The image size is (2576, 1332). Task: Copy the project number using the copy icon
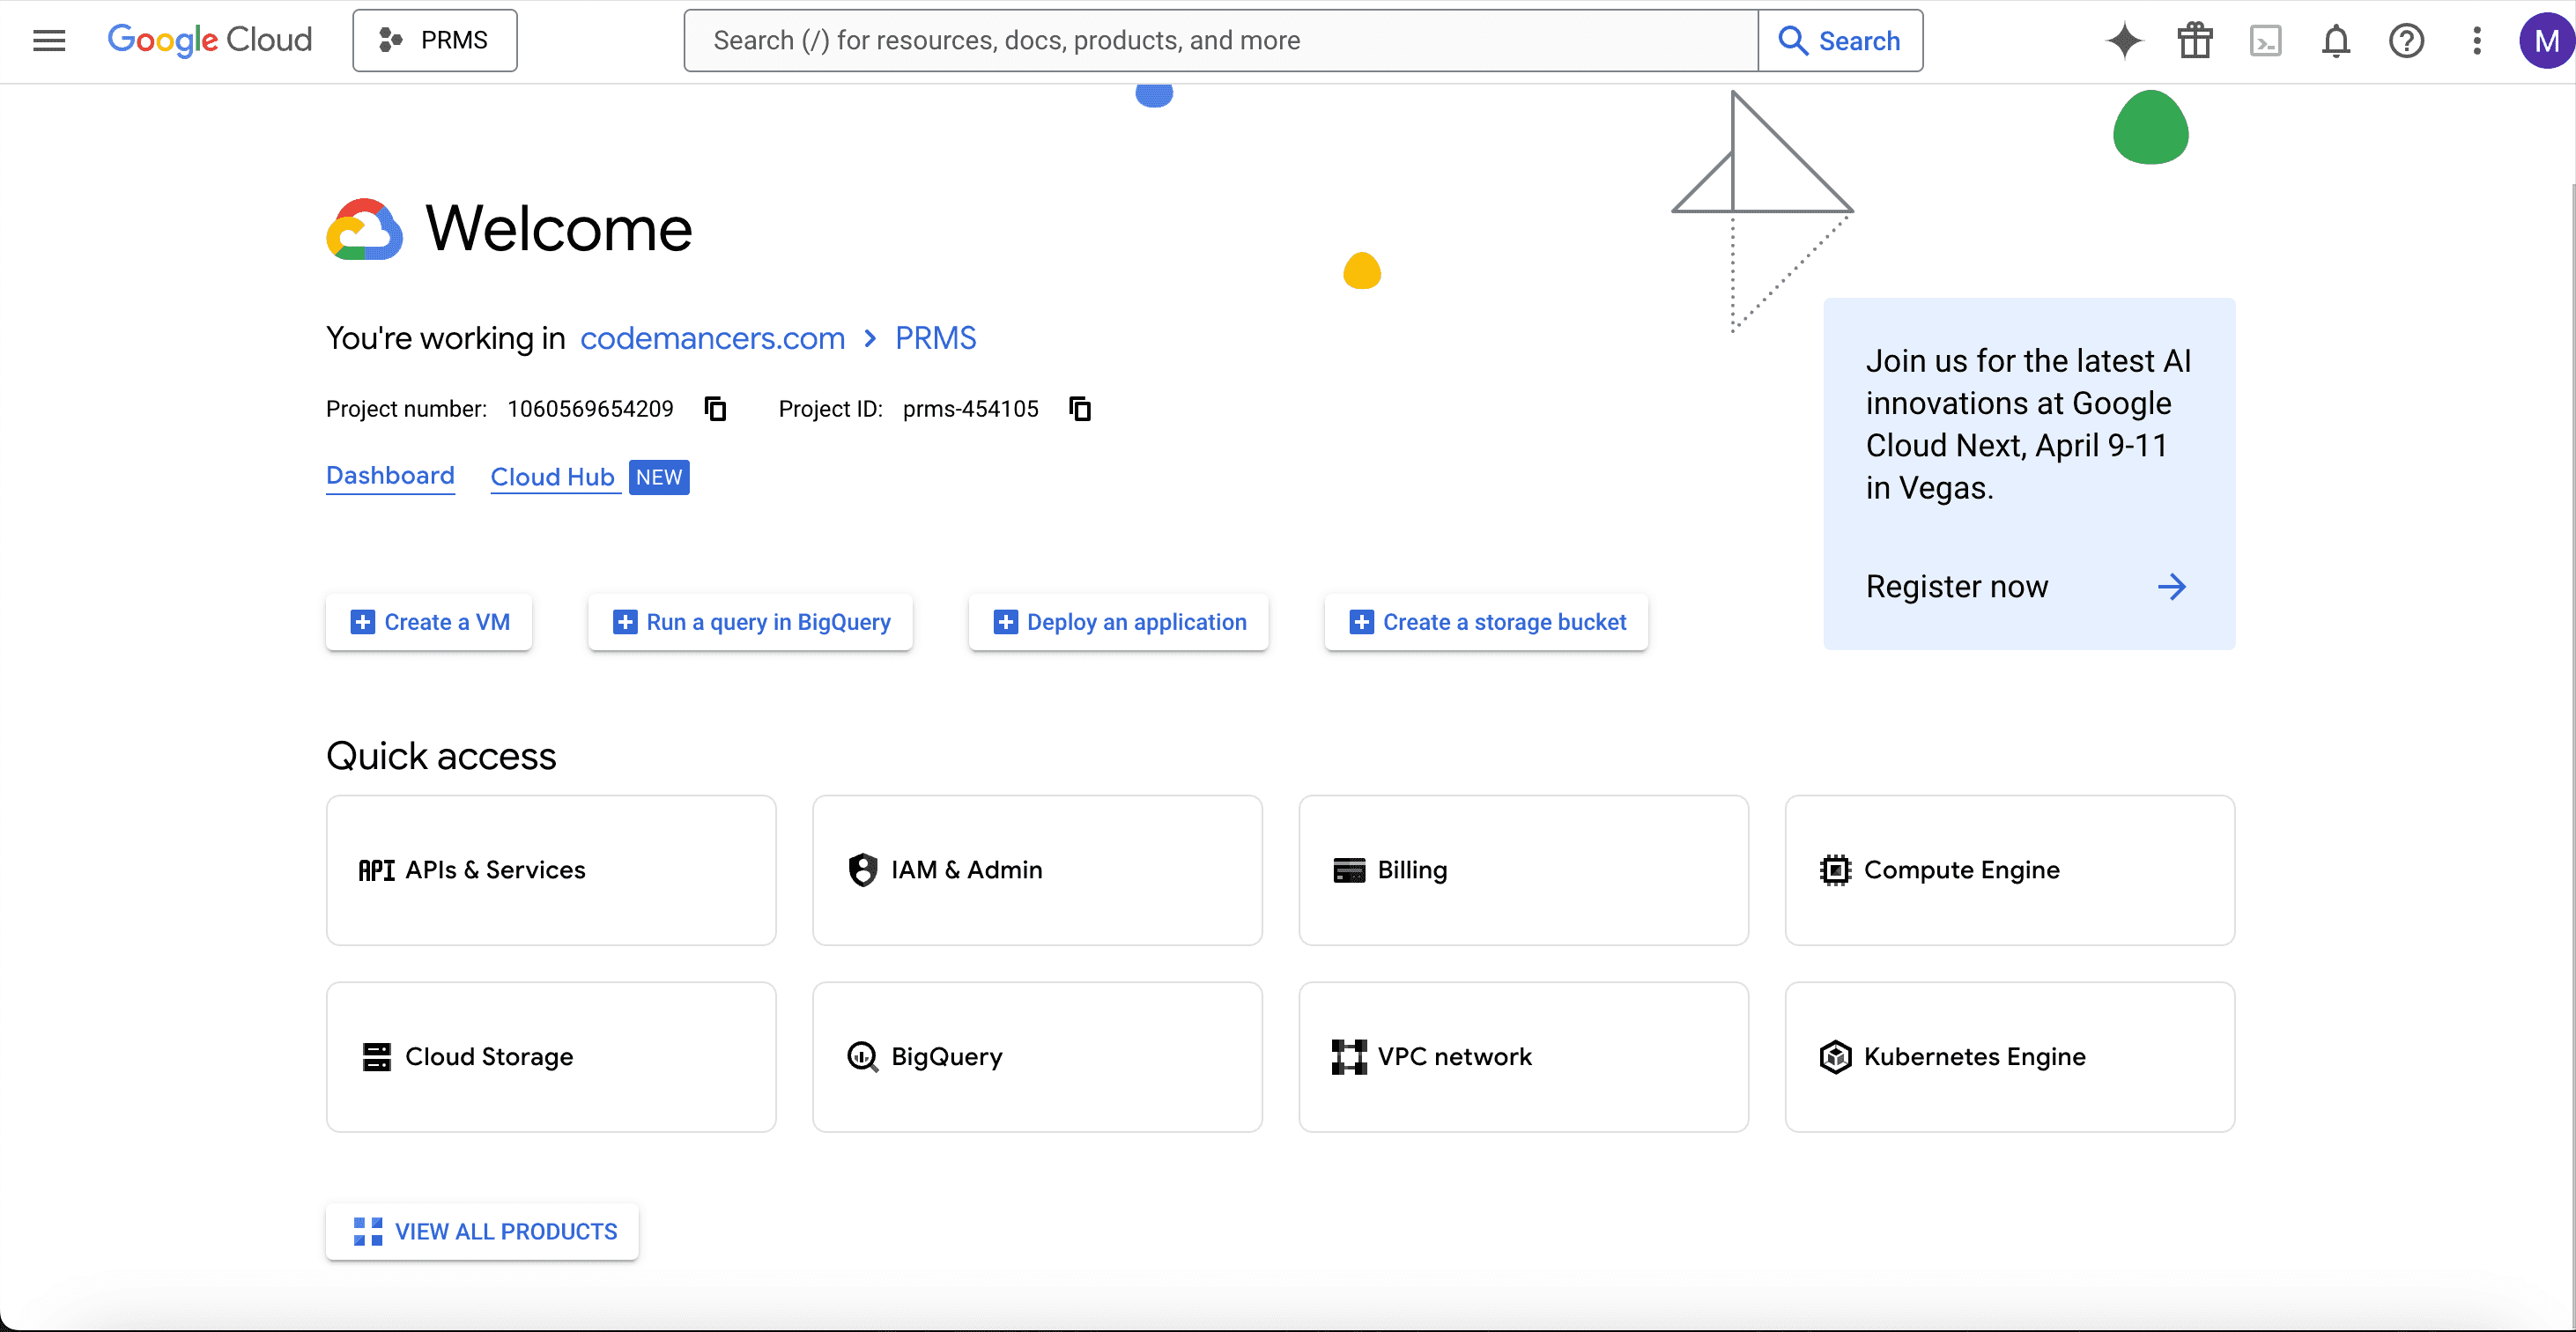(x=715, y=408)
